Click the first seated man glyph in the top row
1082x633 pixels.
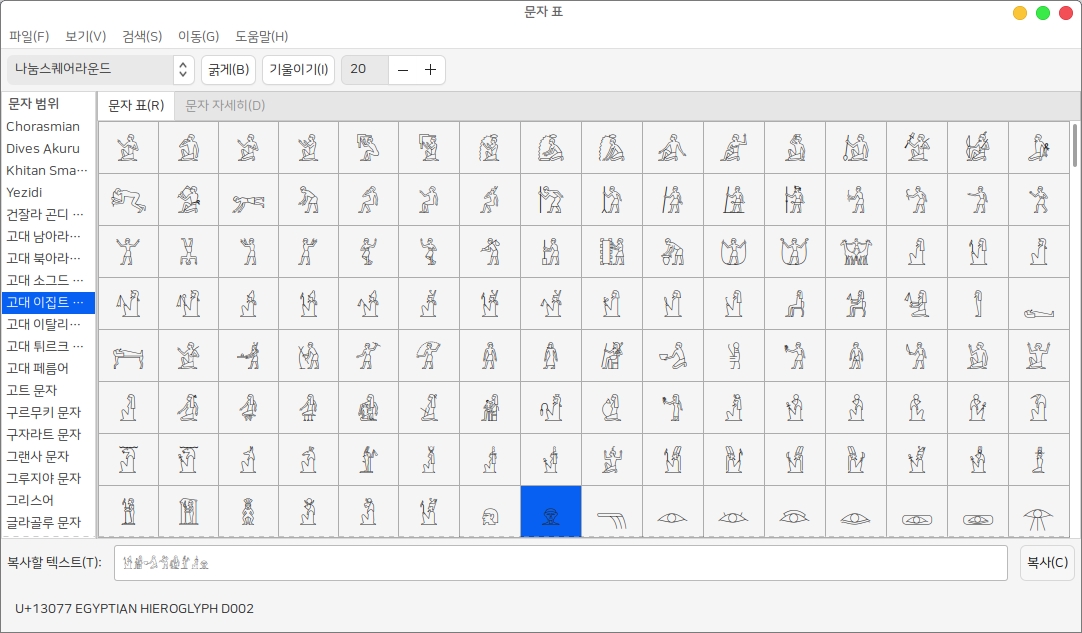coord(127,147)
